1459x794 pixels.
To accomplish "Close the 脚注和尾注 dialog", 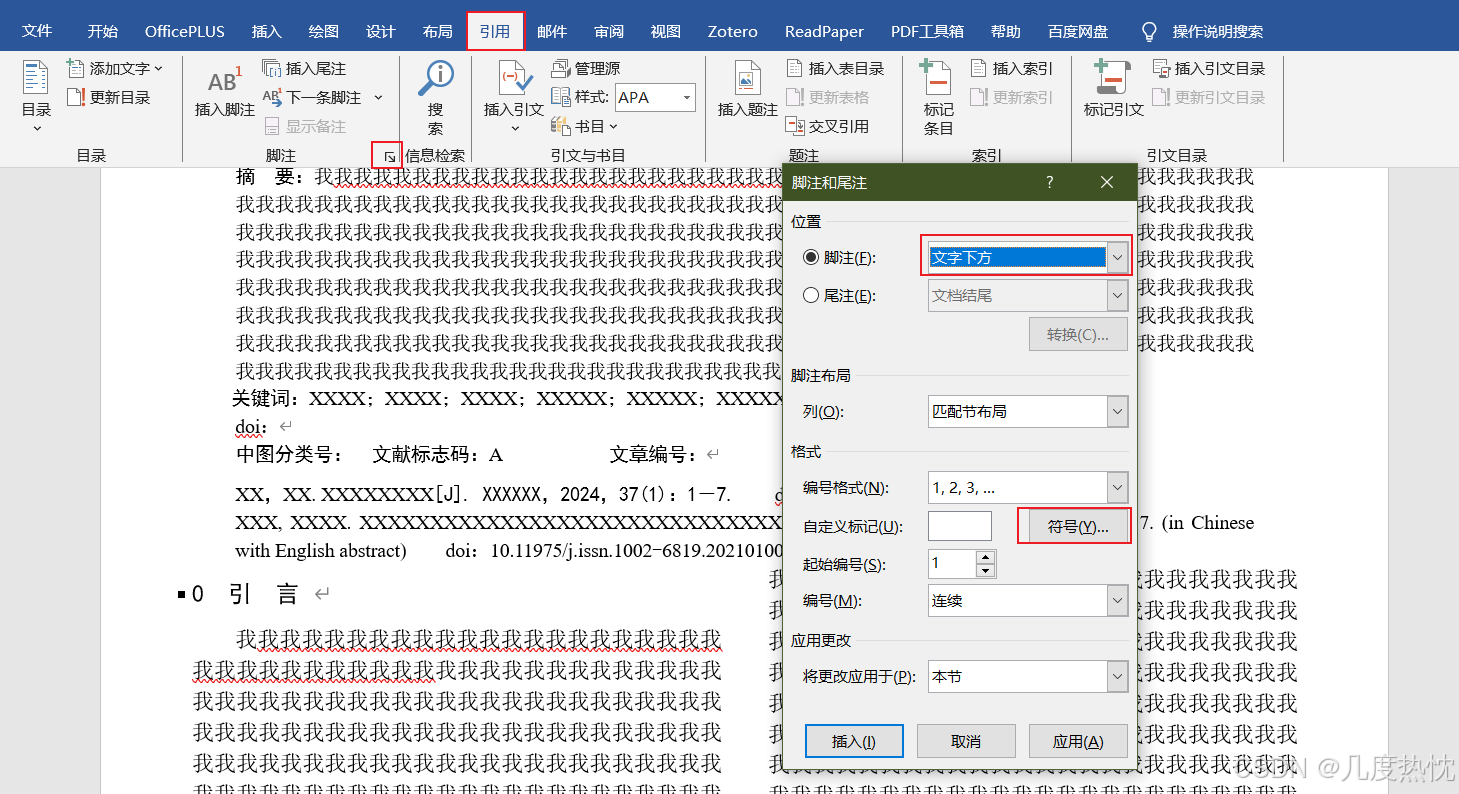I will coord(1106,182).
